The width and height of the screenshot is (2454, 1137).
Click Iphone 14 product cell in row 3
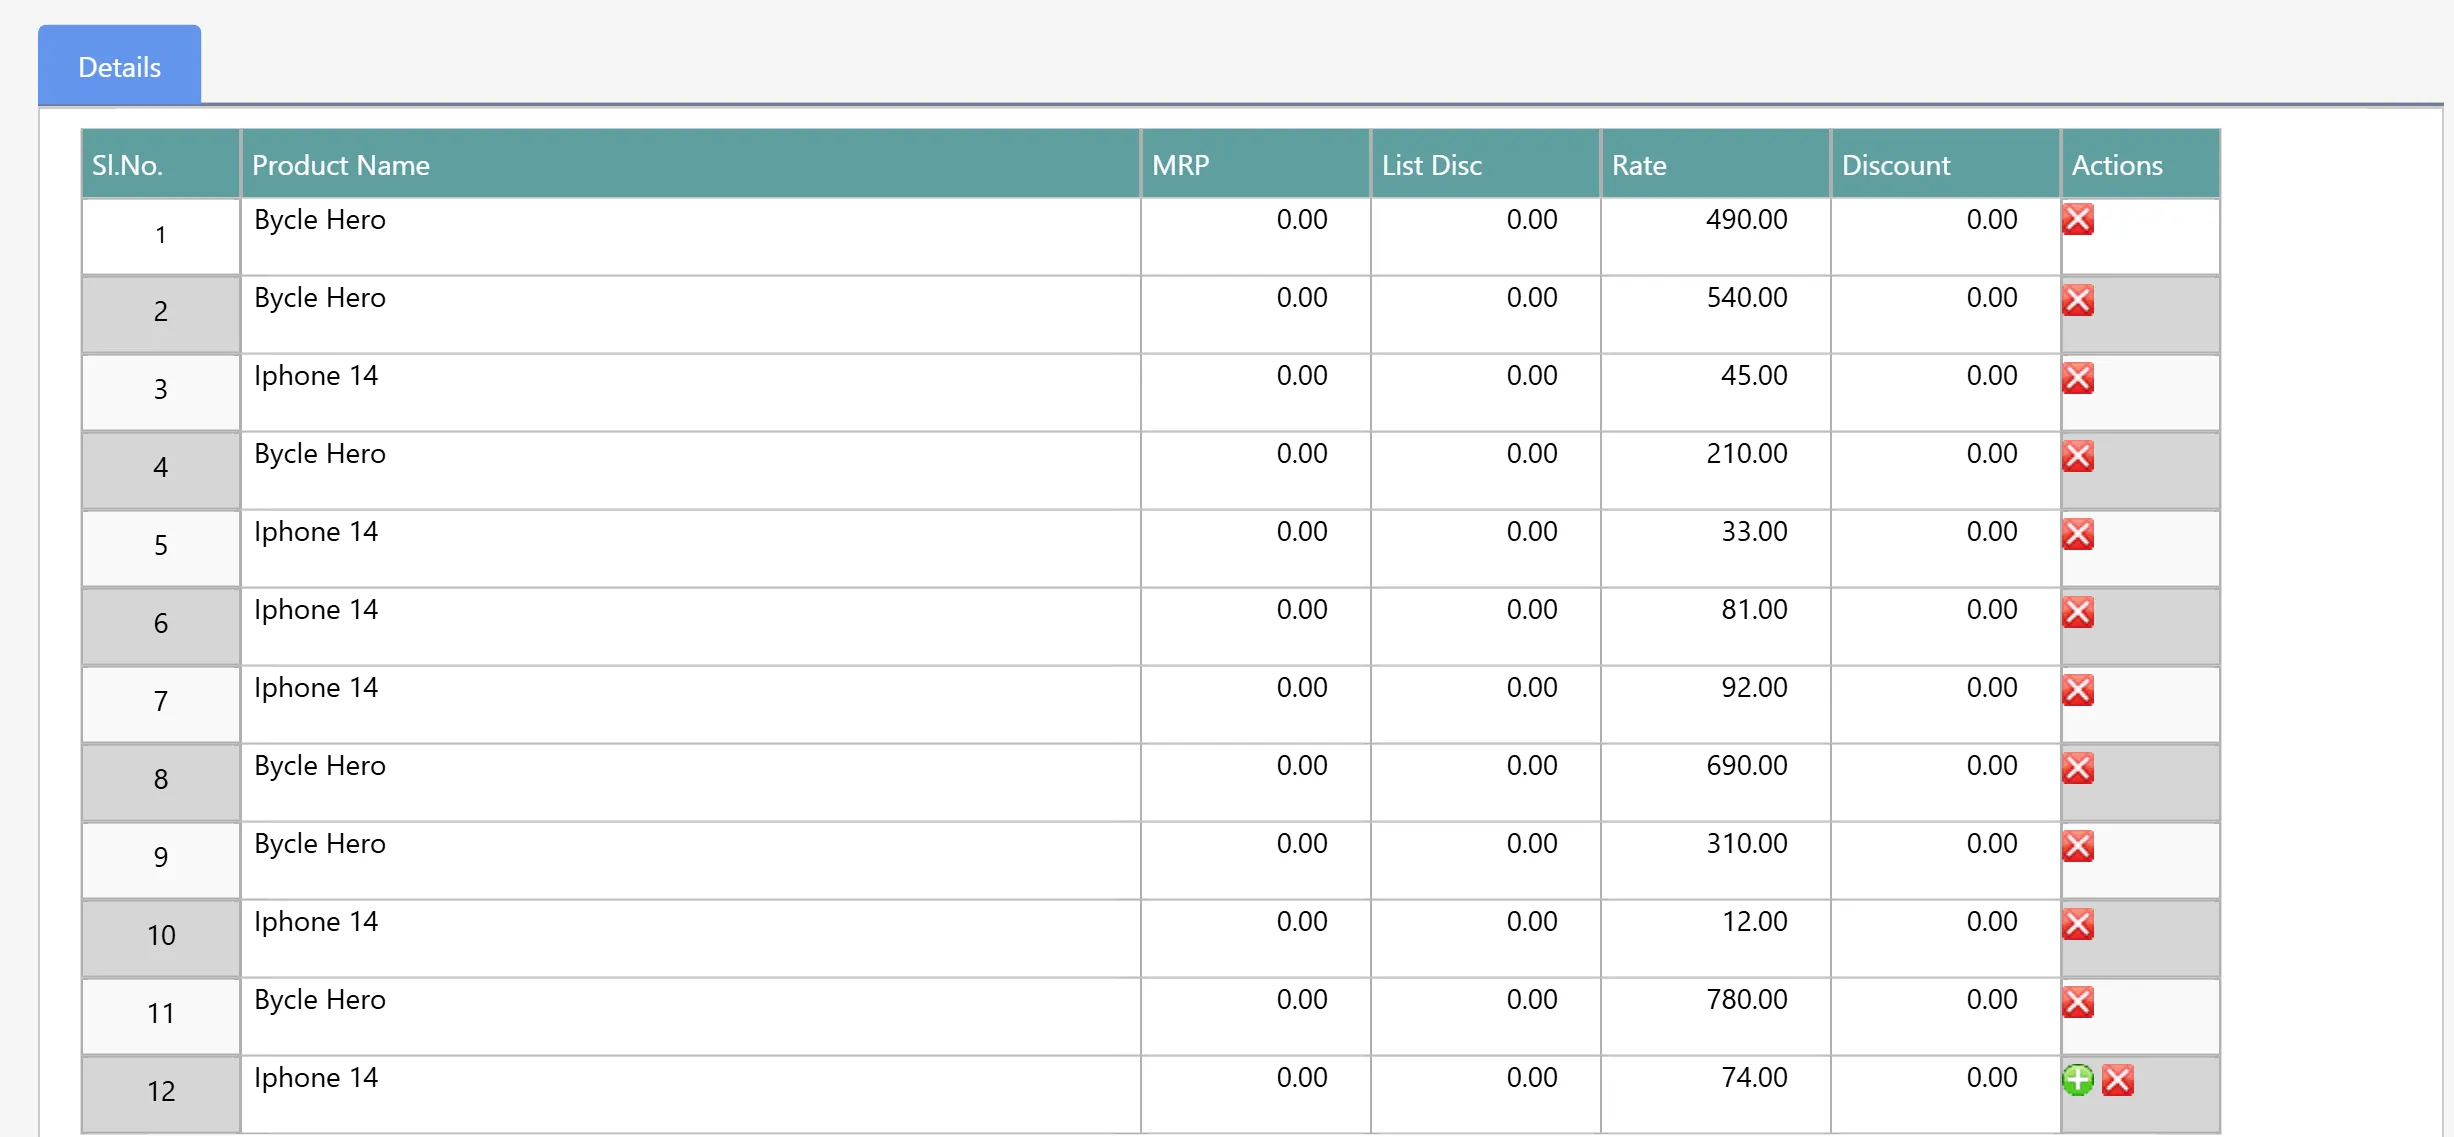point(691,393)
